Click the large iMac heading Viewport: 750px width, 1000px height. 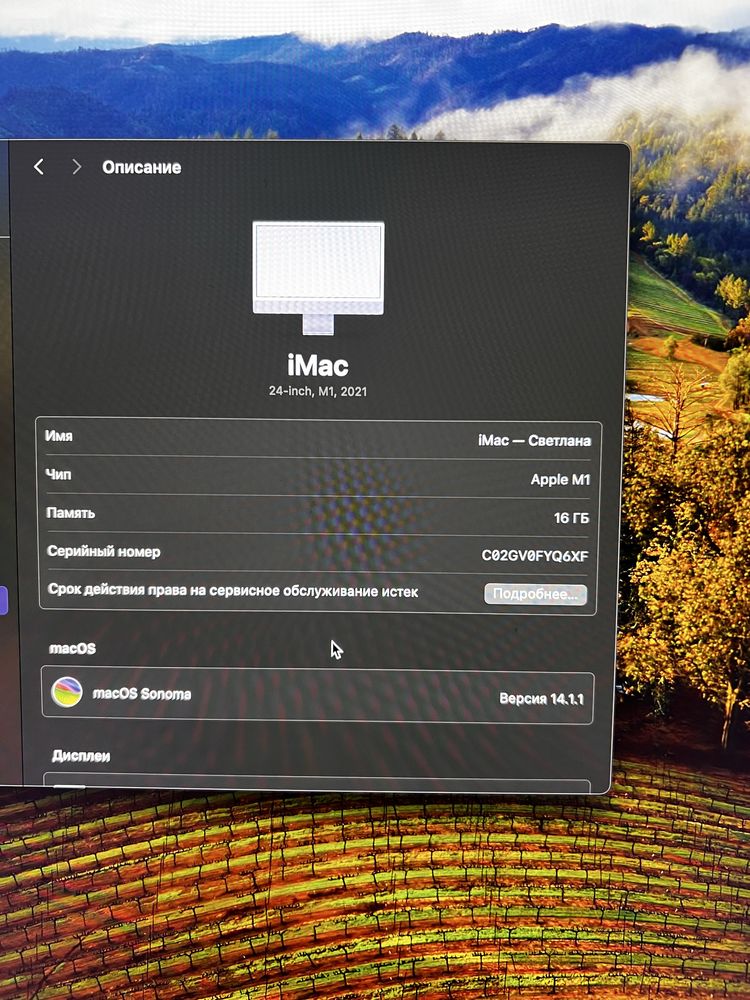click(318, 365)
